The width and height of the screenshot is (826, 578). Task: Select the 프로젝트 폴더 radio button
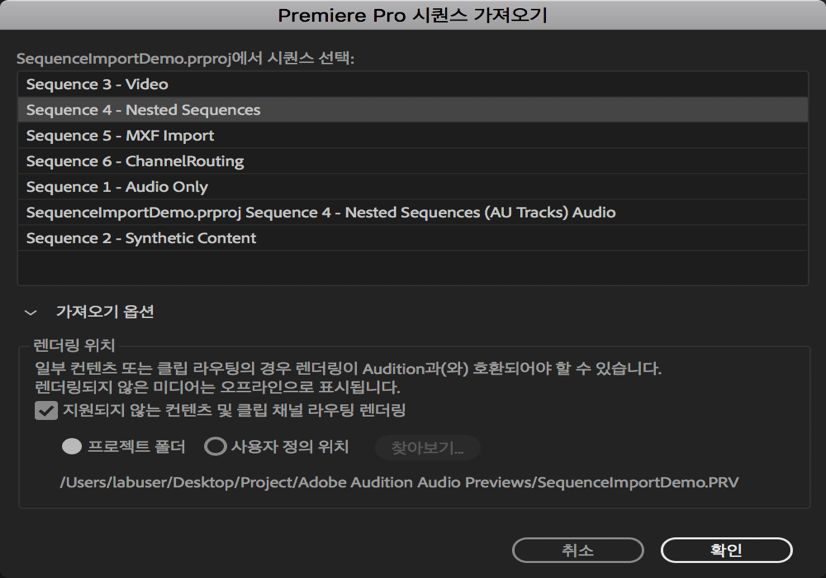72,447
